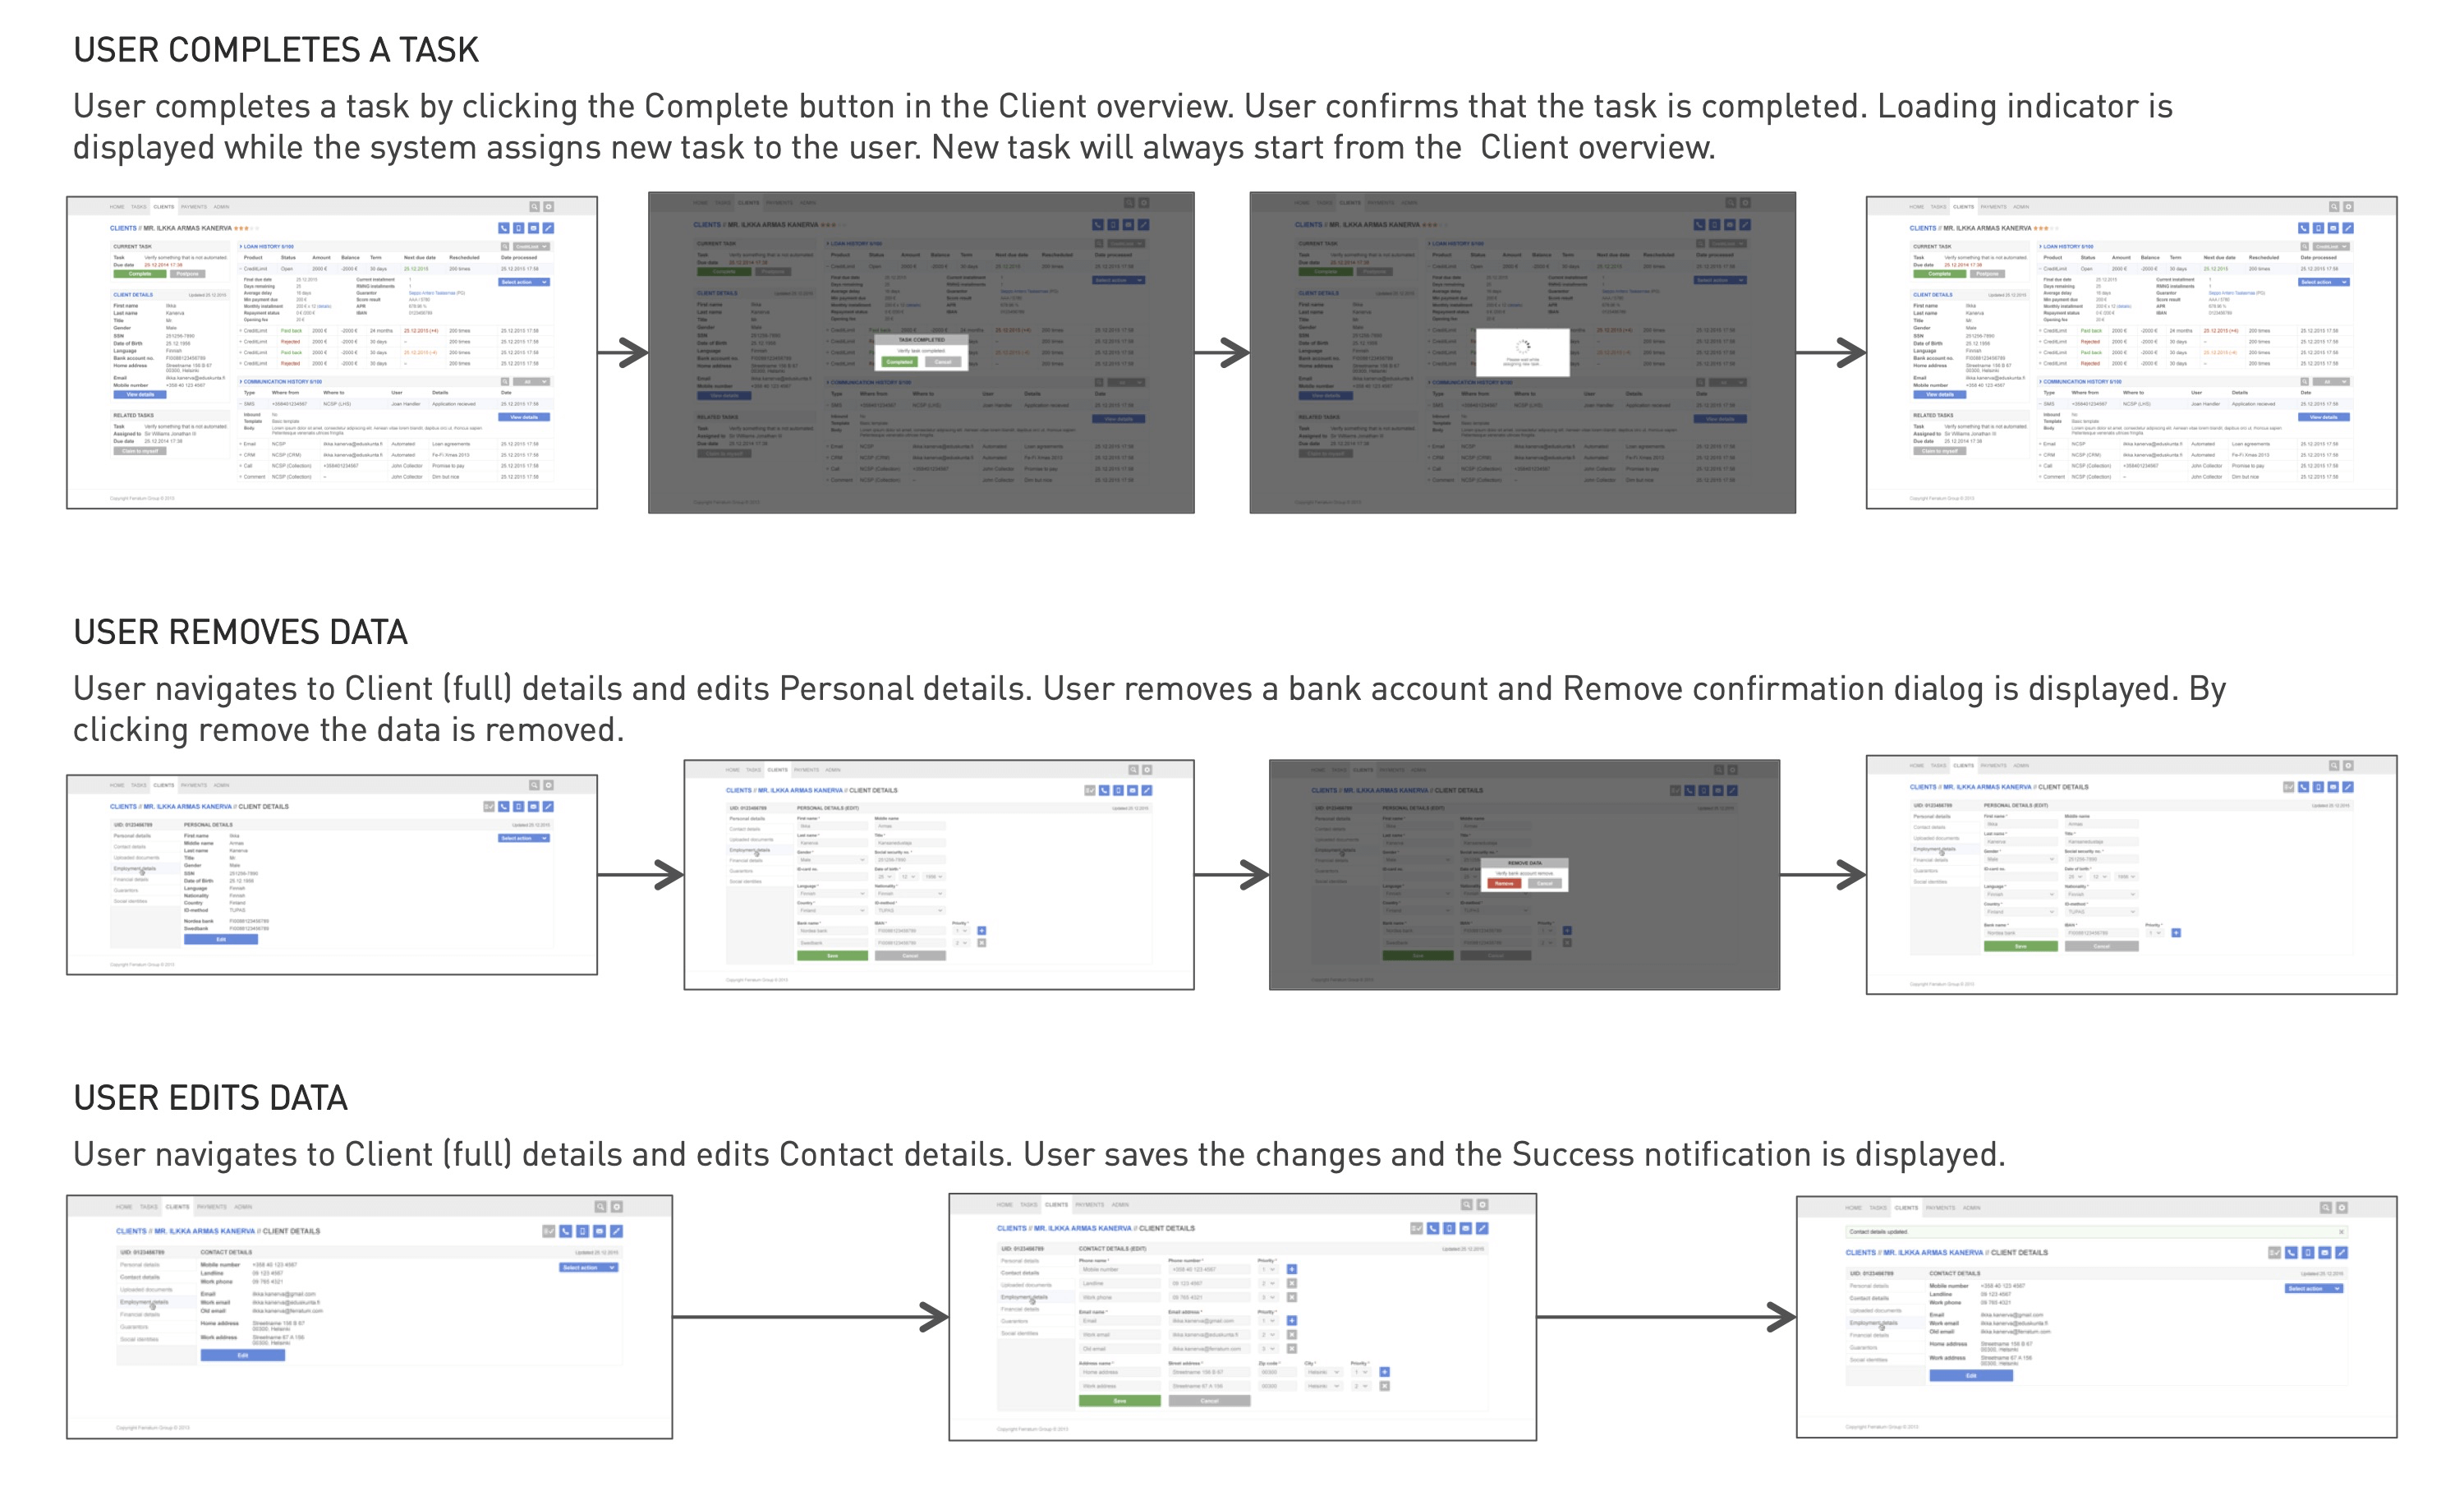The image size is (2464, 1491).
Task: Open Select action in read-only Personal Details mockup
Action: [524, 838]
